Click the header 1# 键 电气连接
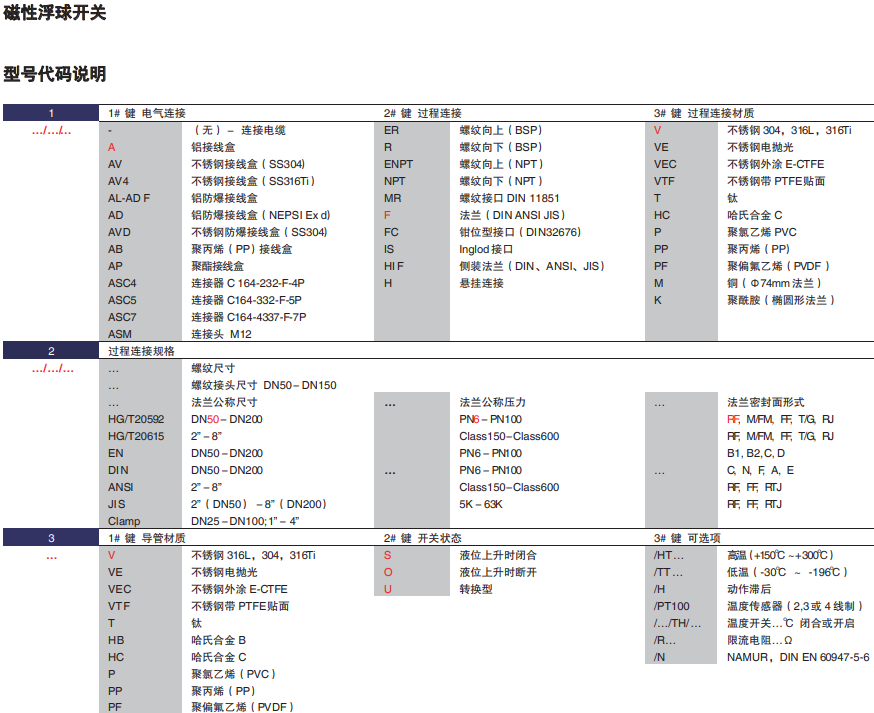 click(147, 113)
